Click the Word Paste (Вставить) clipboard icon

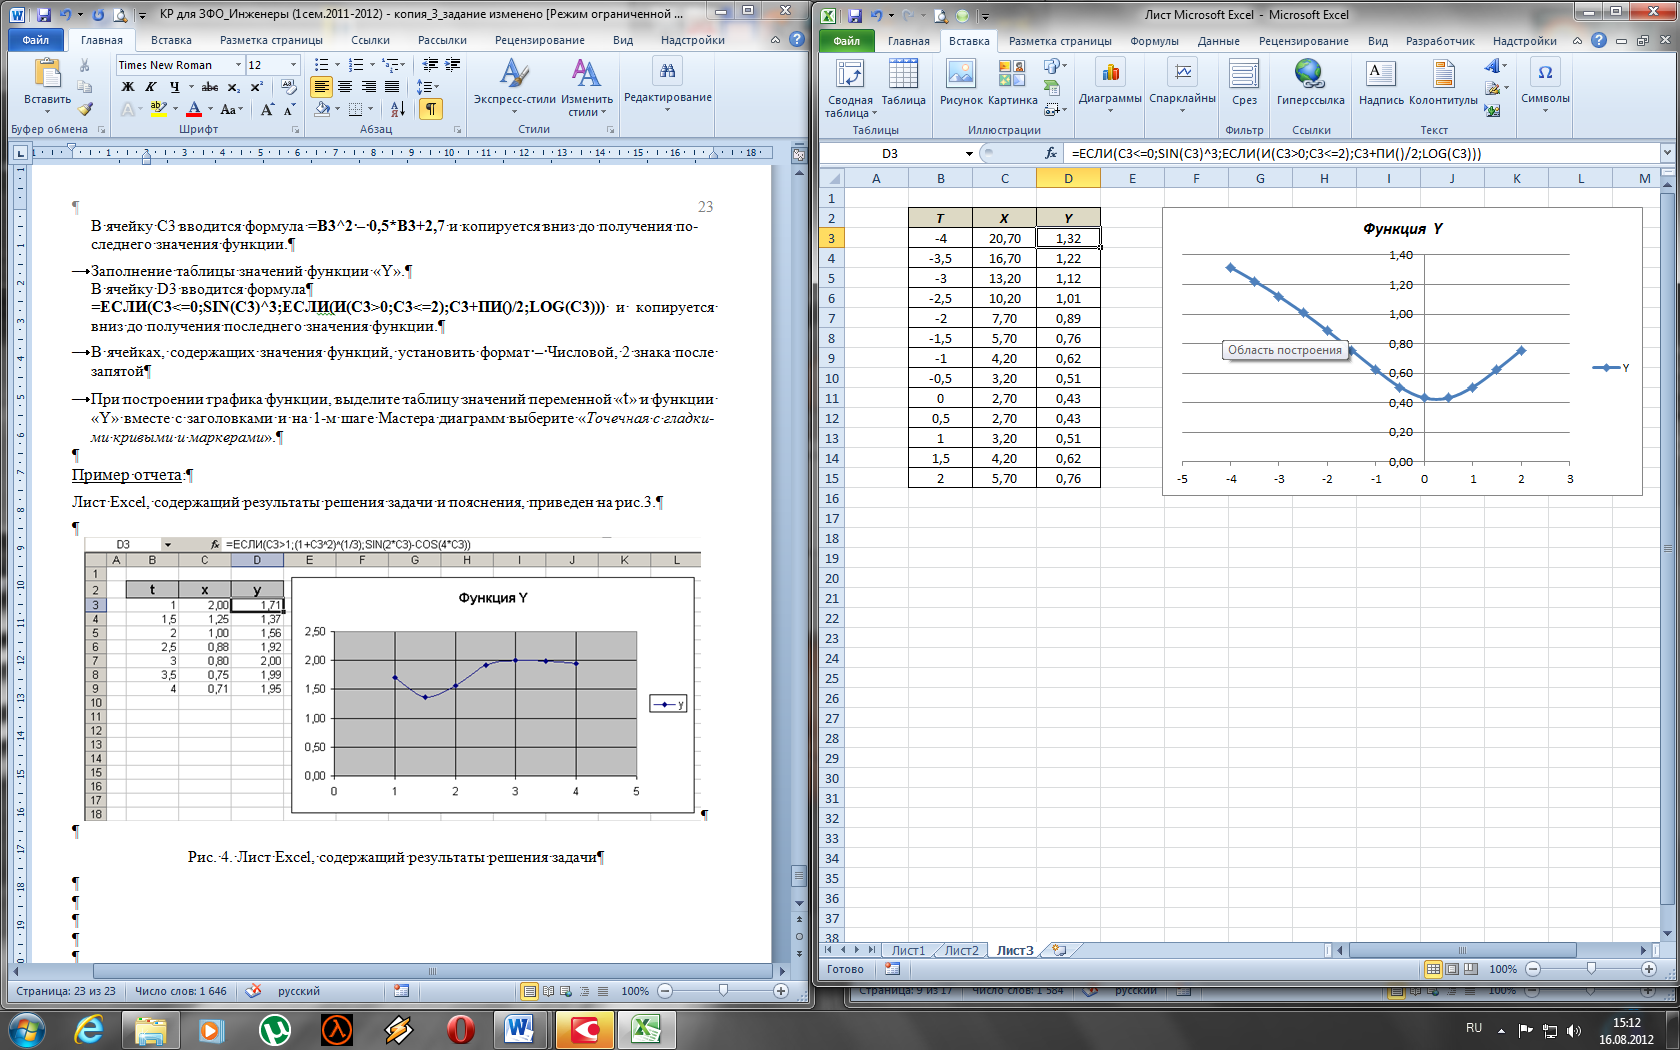pos(47,73)
